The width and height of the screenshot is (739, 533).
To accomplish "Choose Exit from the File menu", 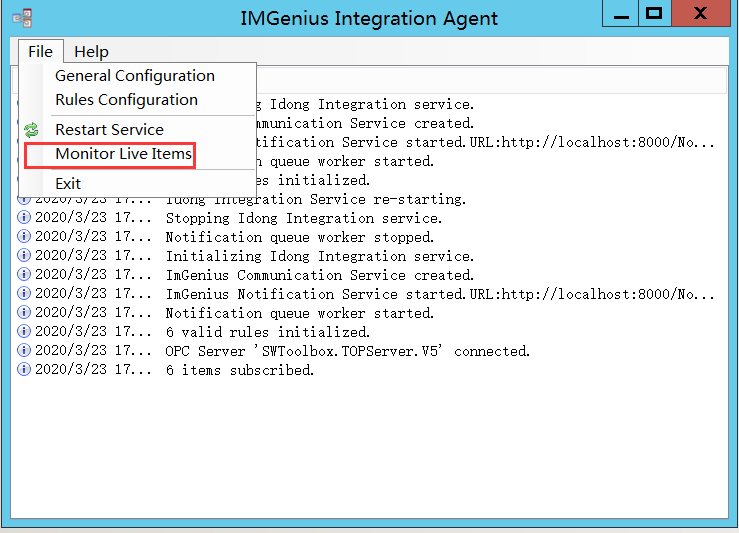I will (68, 184).
